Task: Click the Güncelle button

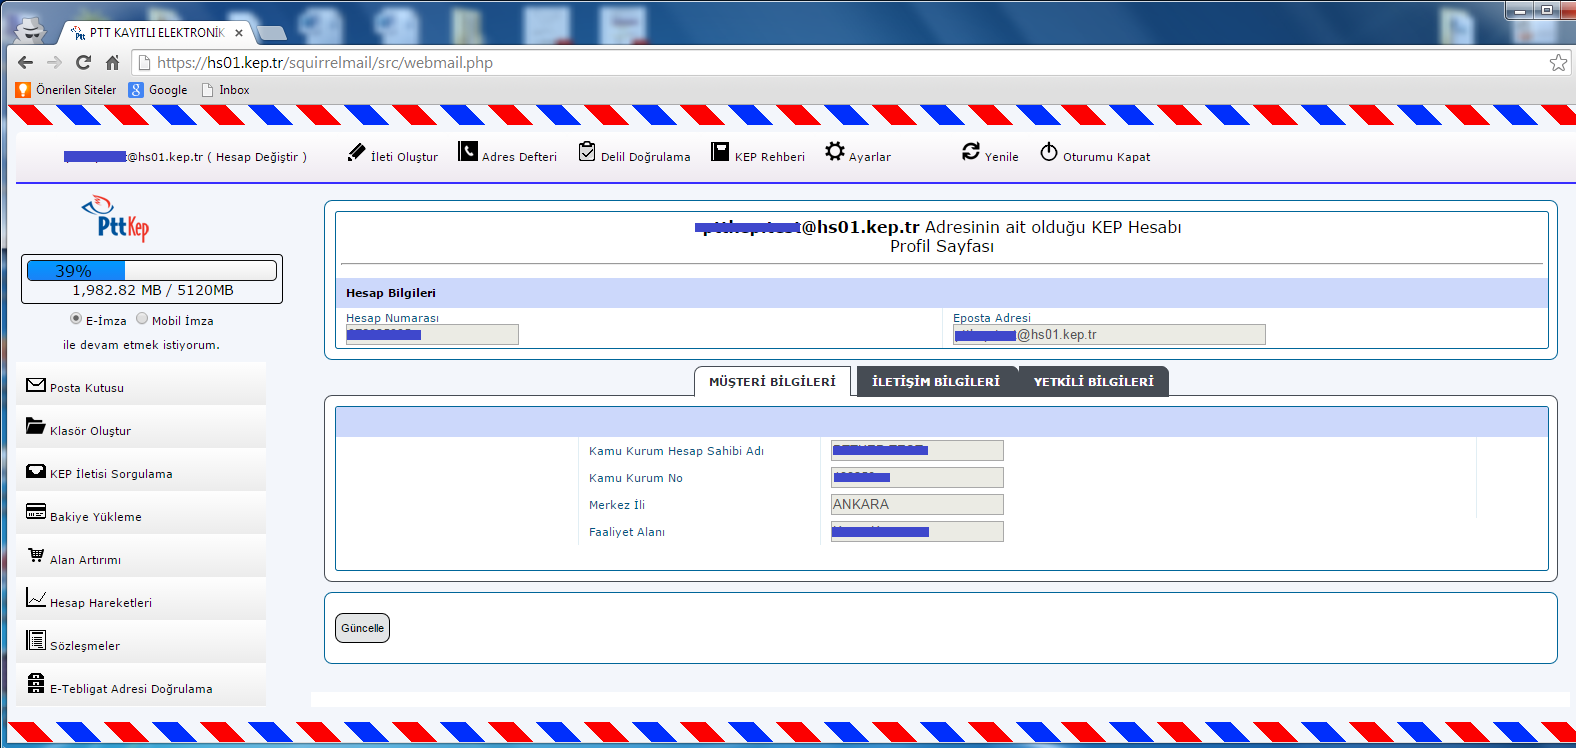Action: [362, 628]
